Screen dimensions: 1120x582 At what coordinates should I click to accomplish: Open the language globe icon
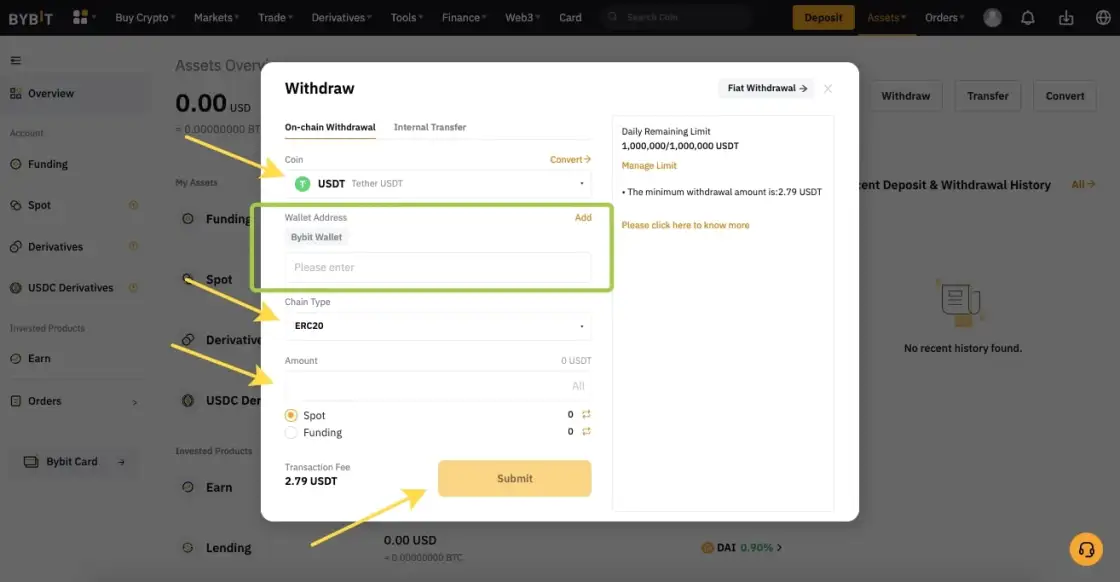point(1103,18)
